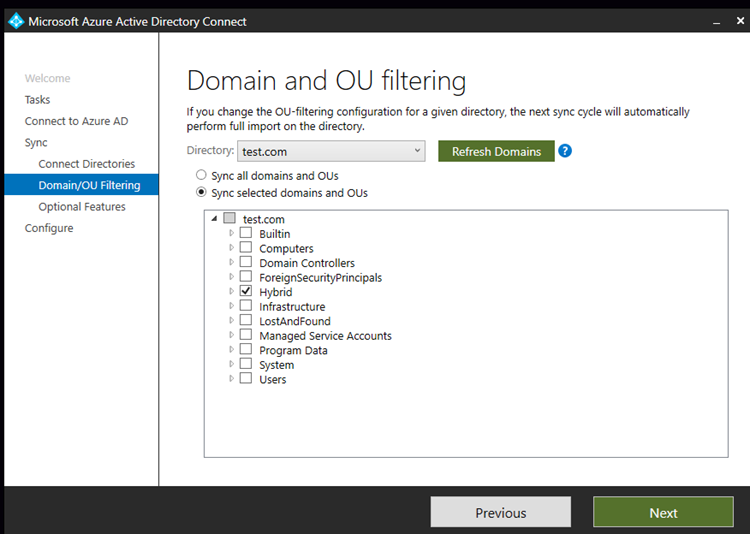The width and height of the screenshot is (750, 534).
Task: Expand the Managed Service Accounts arrow
Action: 232,335
